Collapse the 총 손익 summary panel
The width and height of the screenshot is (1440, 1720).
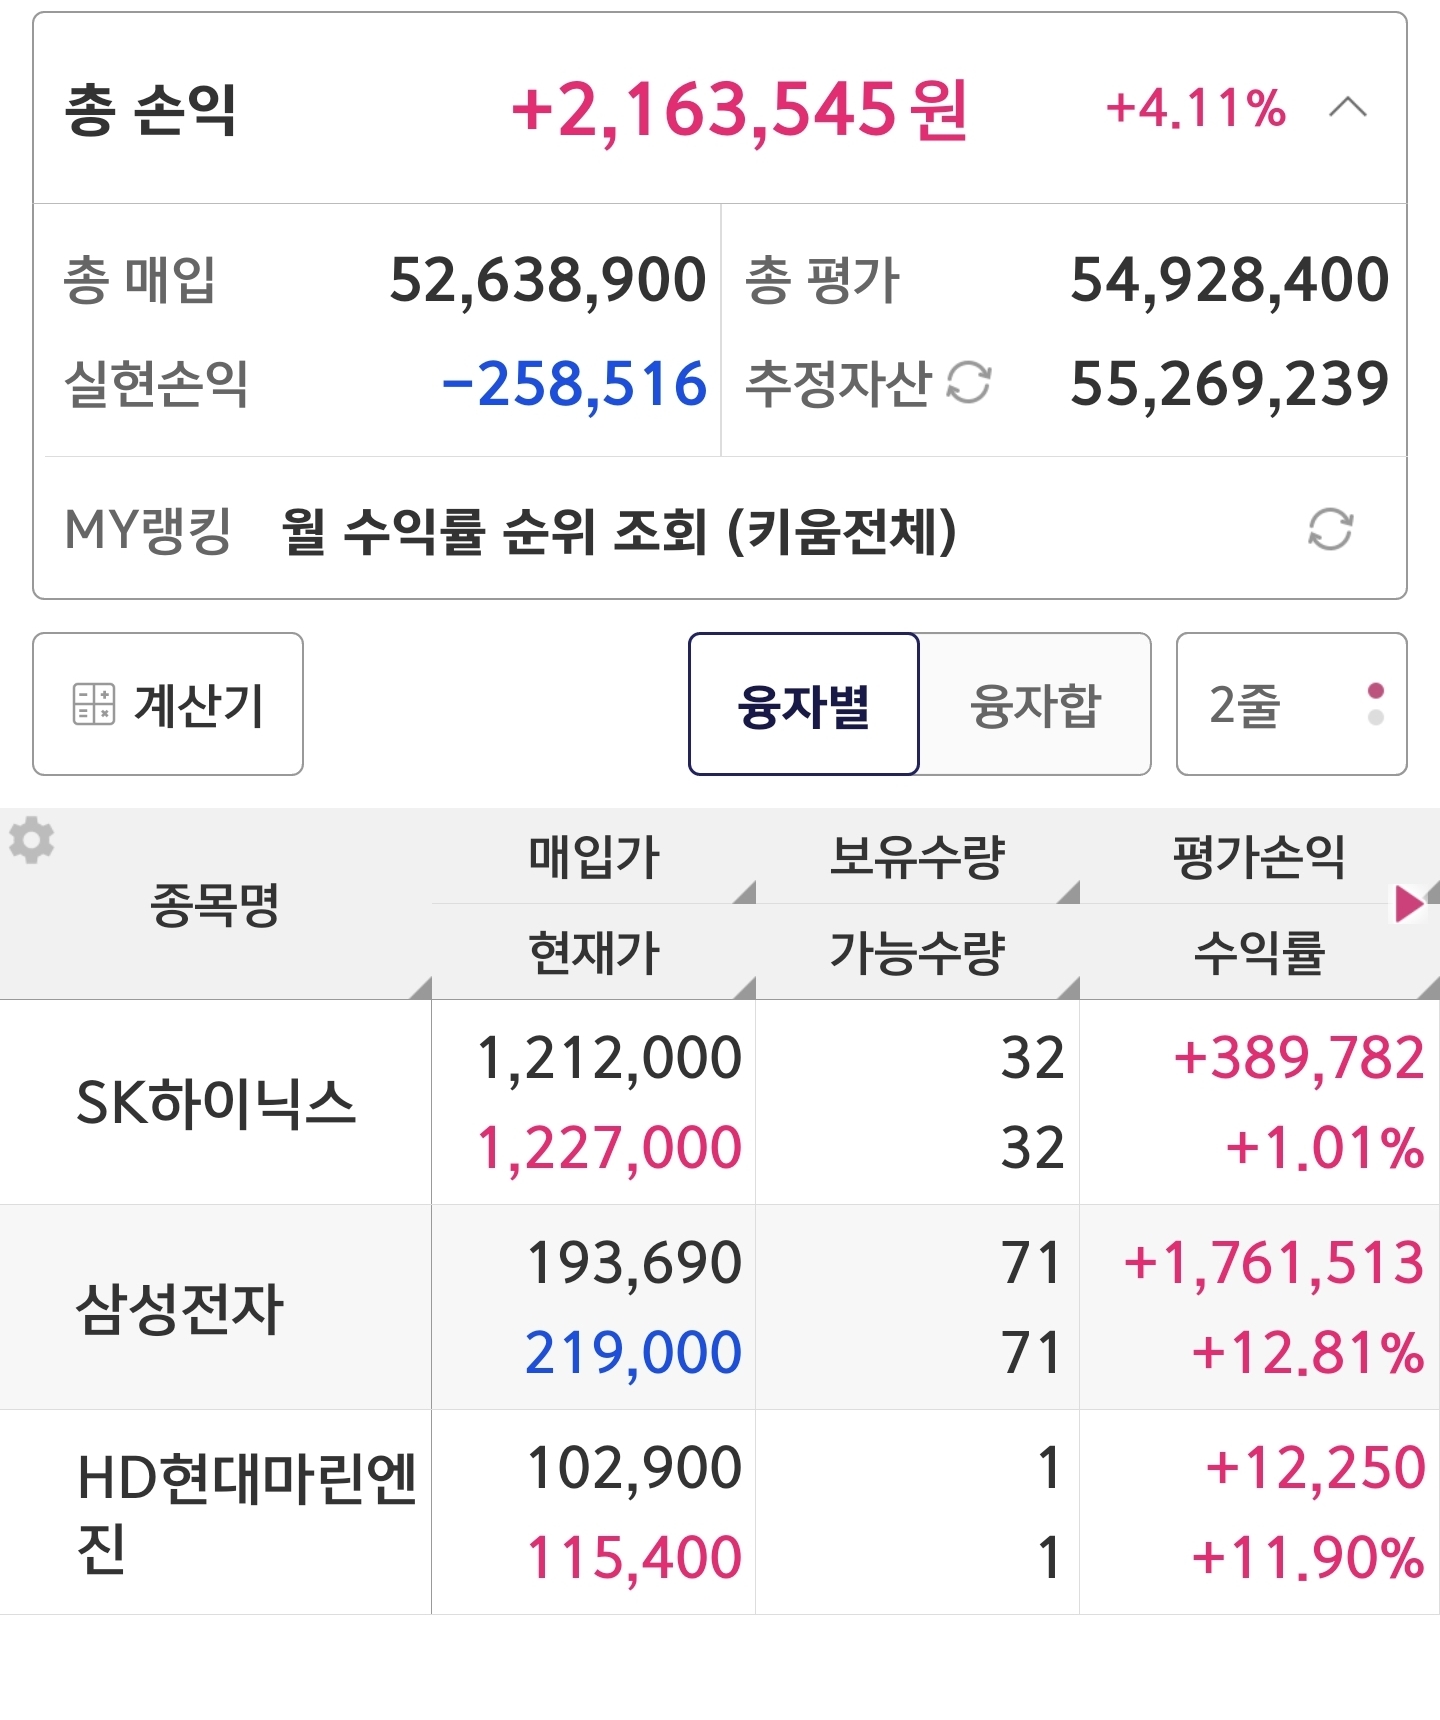(x=1347, y=107)
